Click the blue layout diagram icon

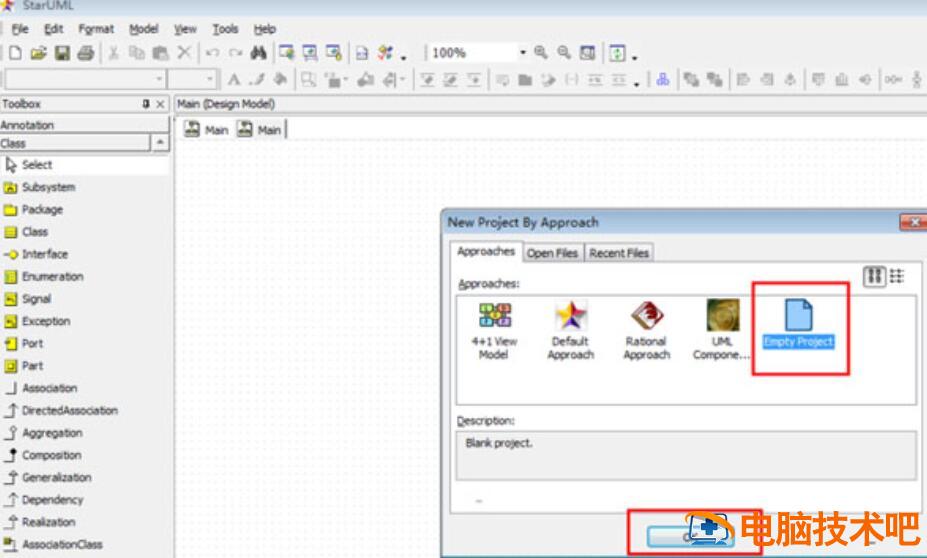[663, 79]
